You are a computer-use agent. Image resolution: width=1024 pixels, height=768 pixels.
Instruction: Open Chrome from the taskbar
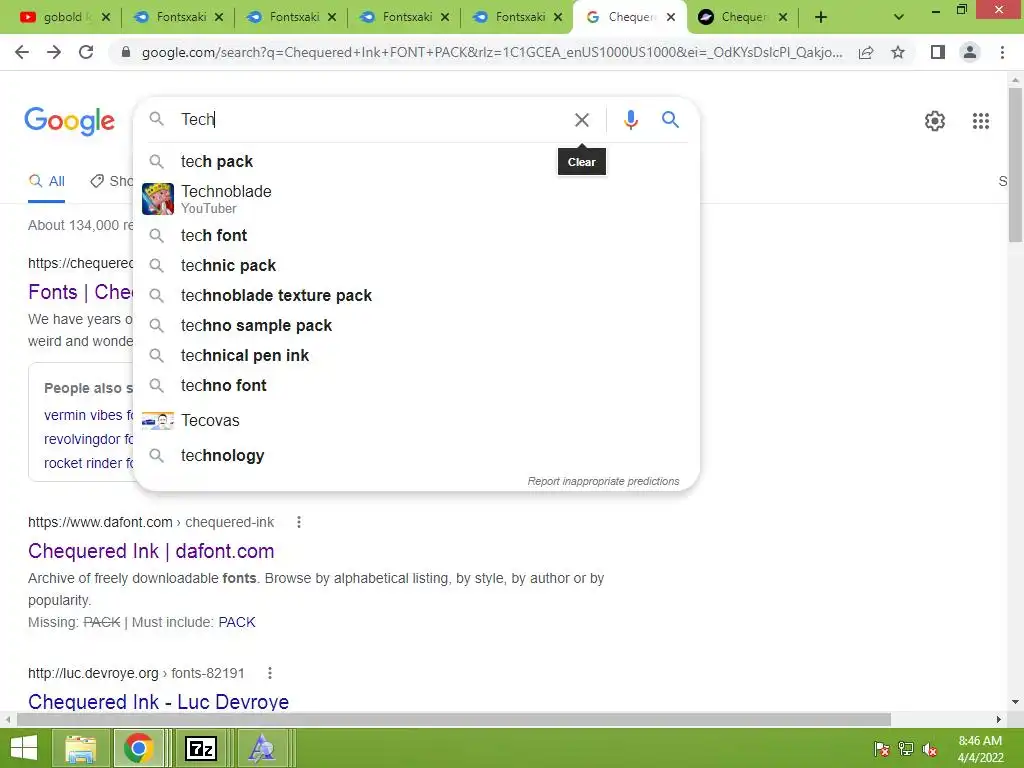click(138, 748)
